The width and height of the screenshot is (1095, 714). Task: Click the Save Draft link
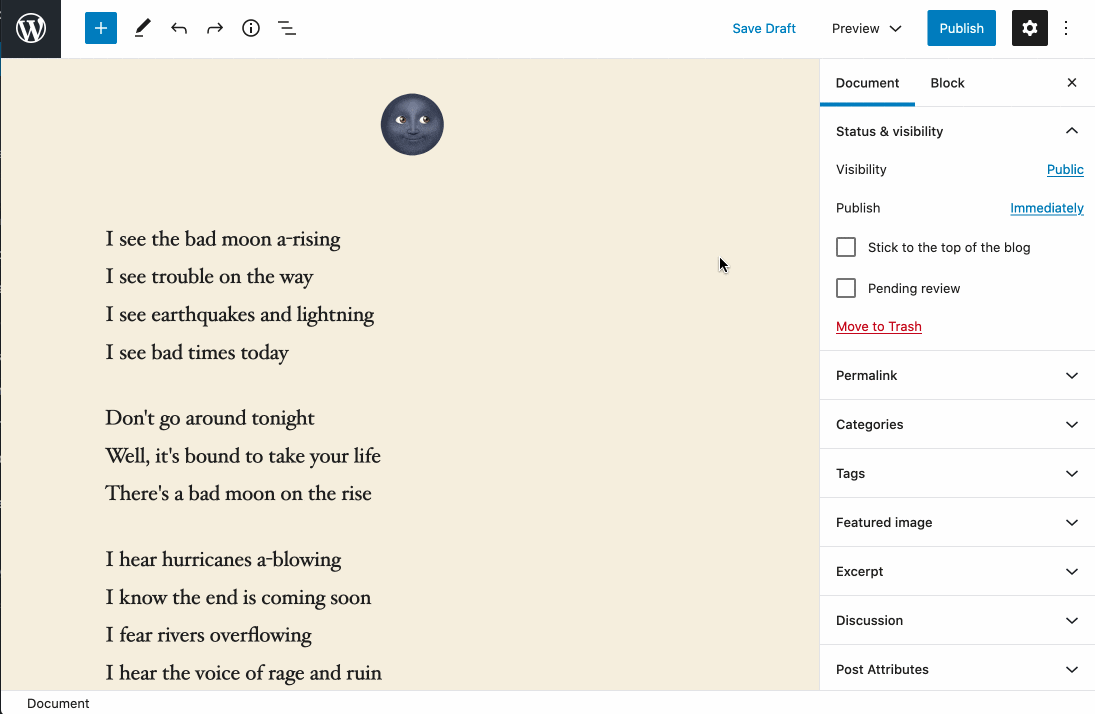pyautogui.click(x=764, y=28)
